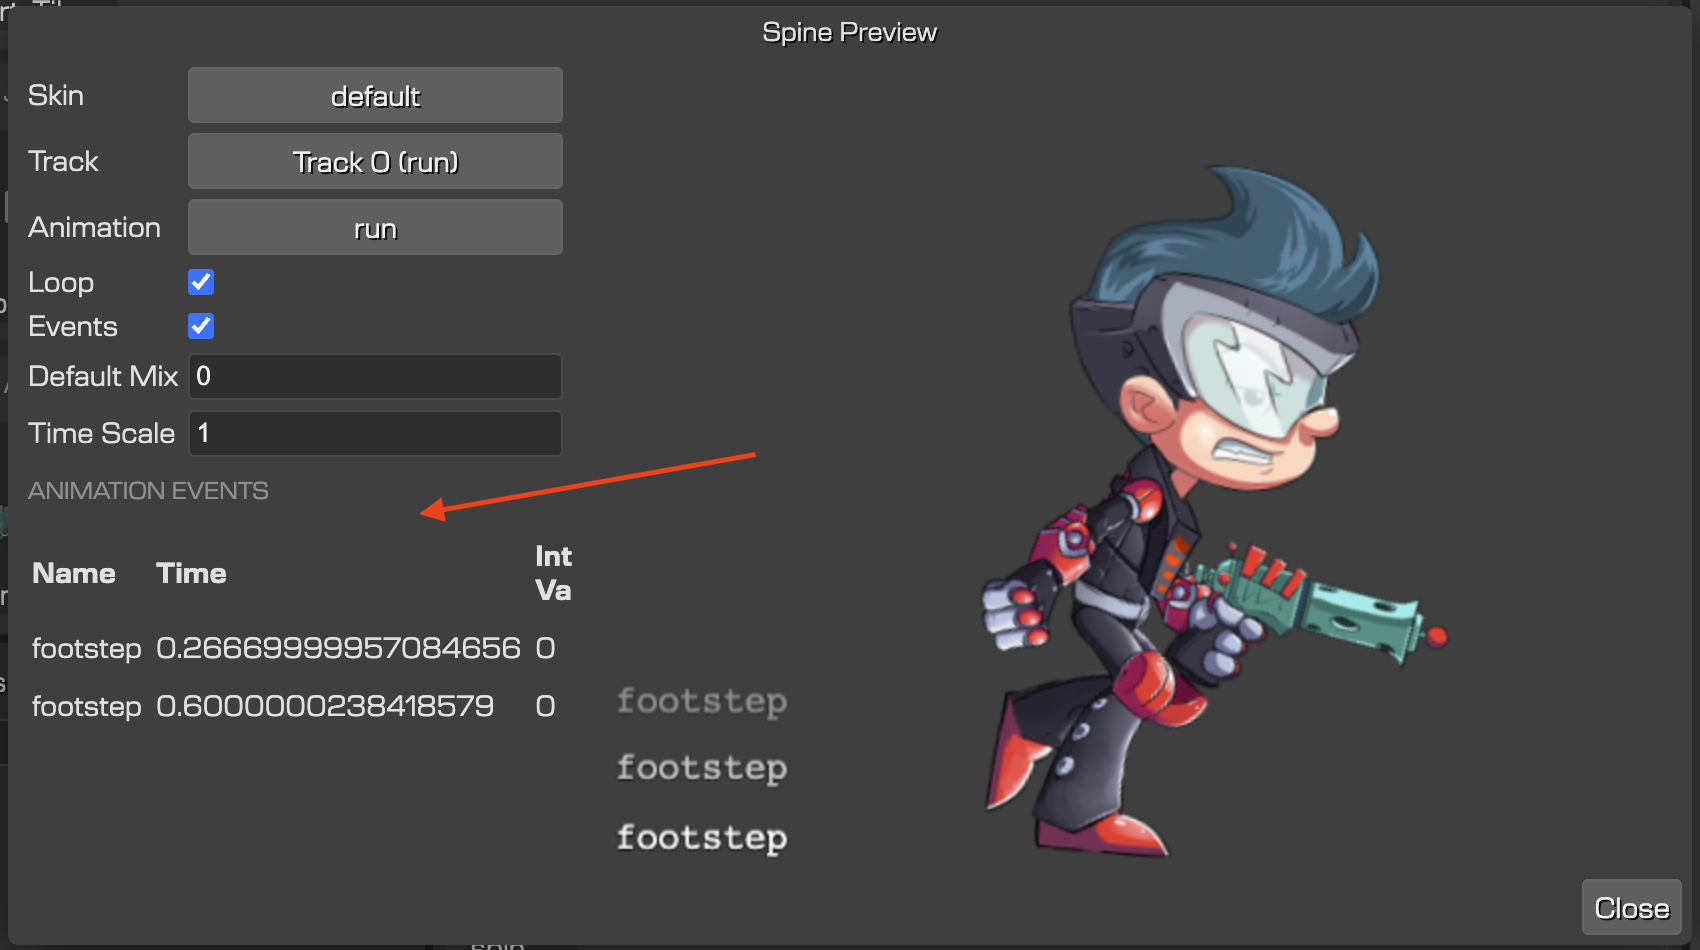The image size is (1700, 950).
Task: Click the Int value of first footstep row
Action: pos(545,649)
